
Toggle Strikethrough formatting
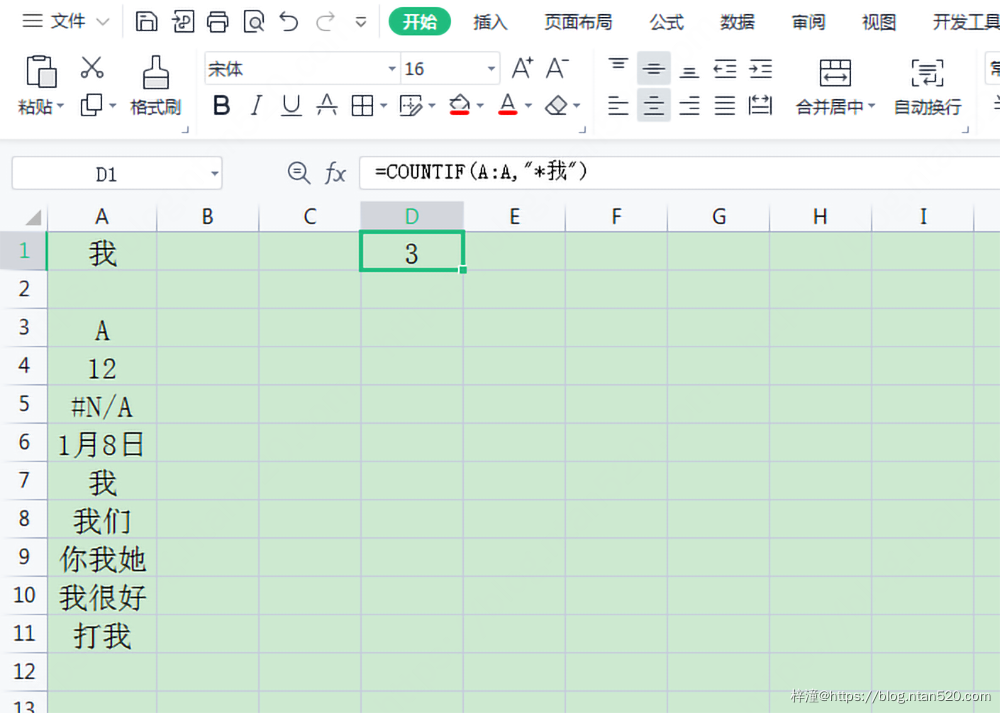327,105
